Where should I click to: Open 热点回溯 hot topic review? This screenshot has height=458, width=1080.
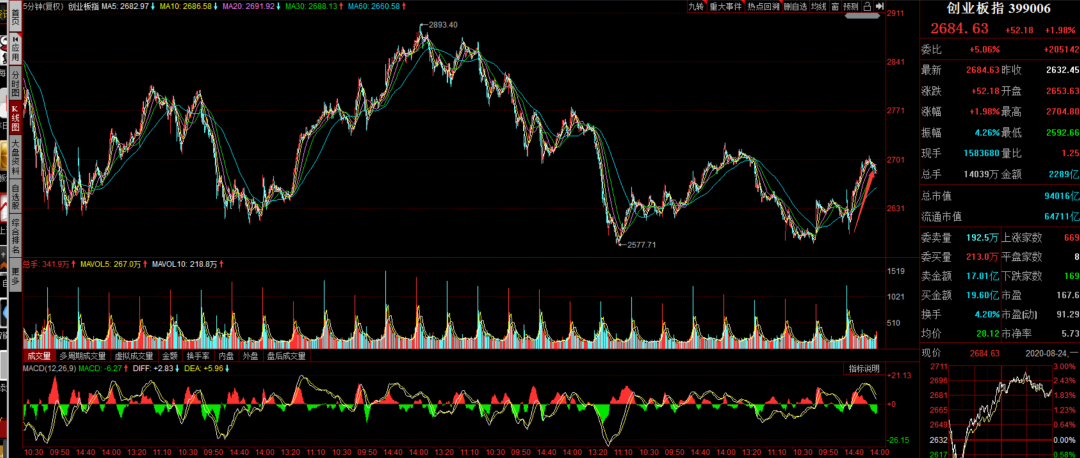click(762, 6)
